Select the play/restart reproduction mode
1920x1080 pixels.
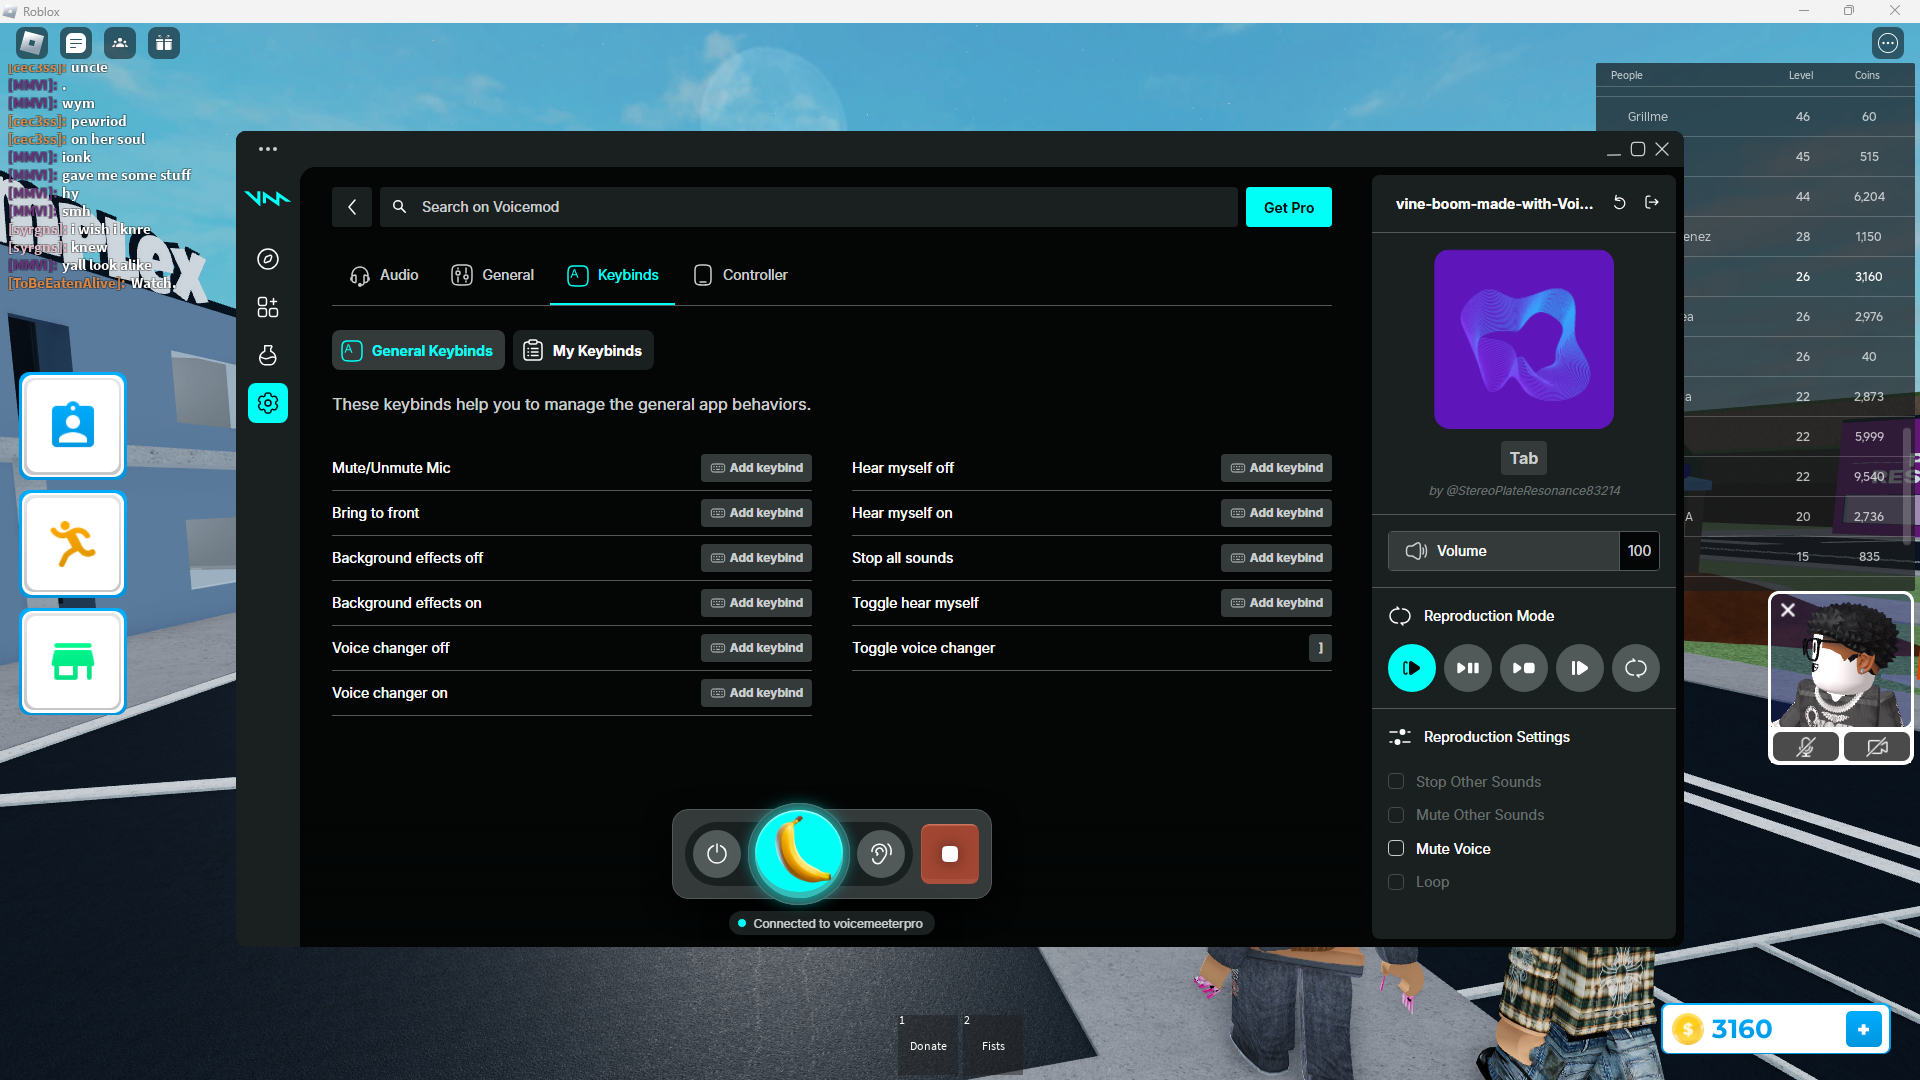(x=1412, y=668)
